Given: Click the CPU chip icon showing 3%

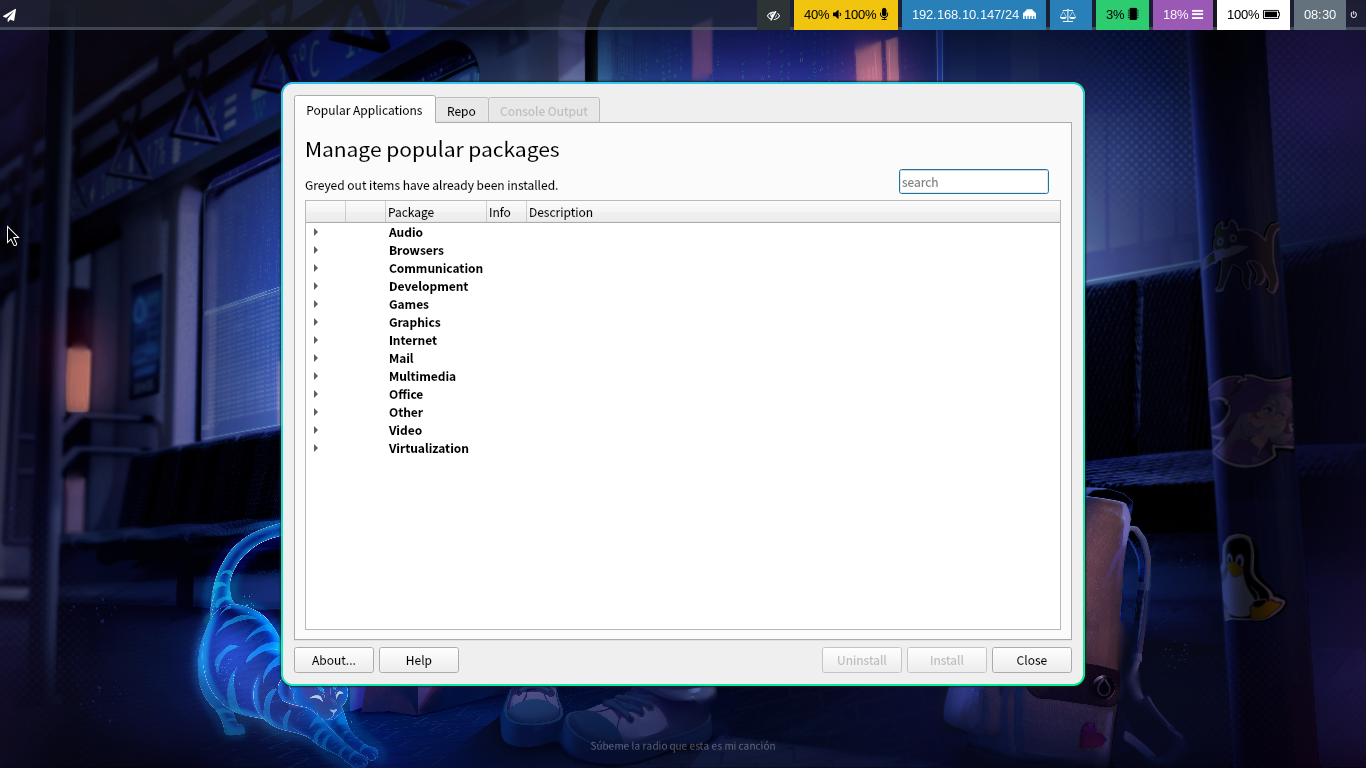Looking at the screenshot, I should coord(1133,15).
